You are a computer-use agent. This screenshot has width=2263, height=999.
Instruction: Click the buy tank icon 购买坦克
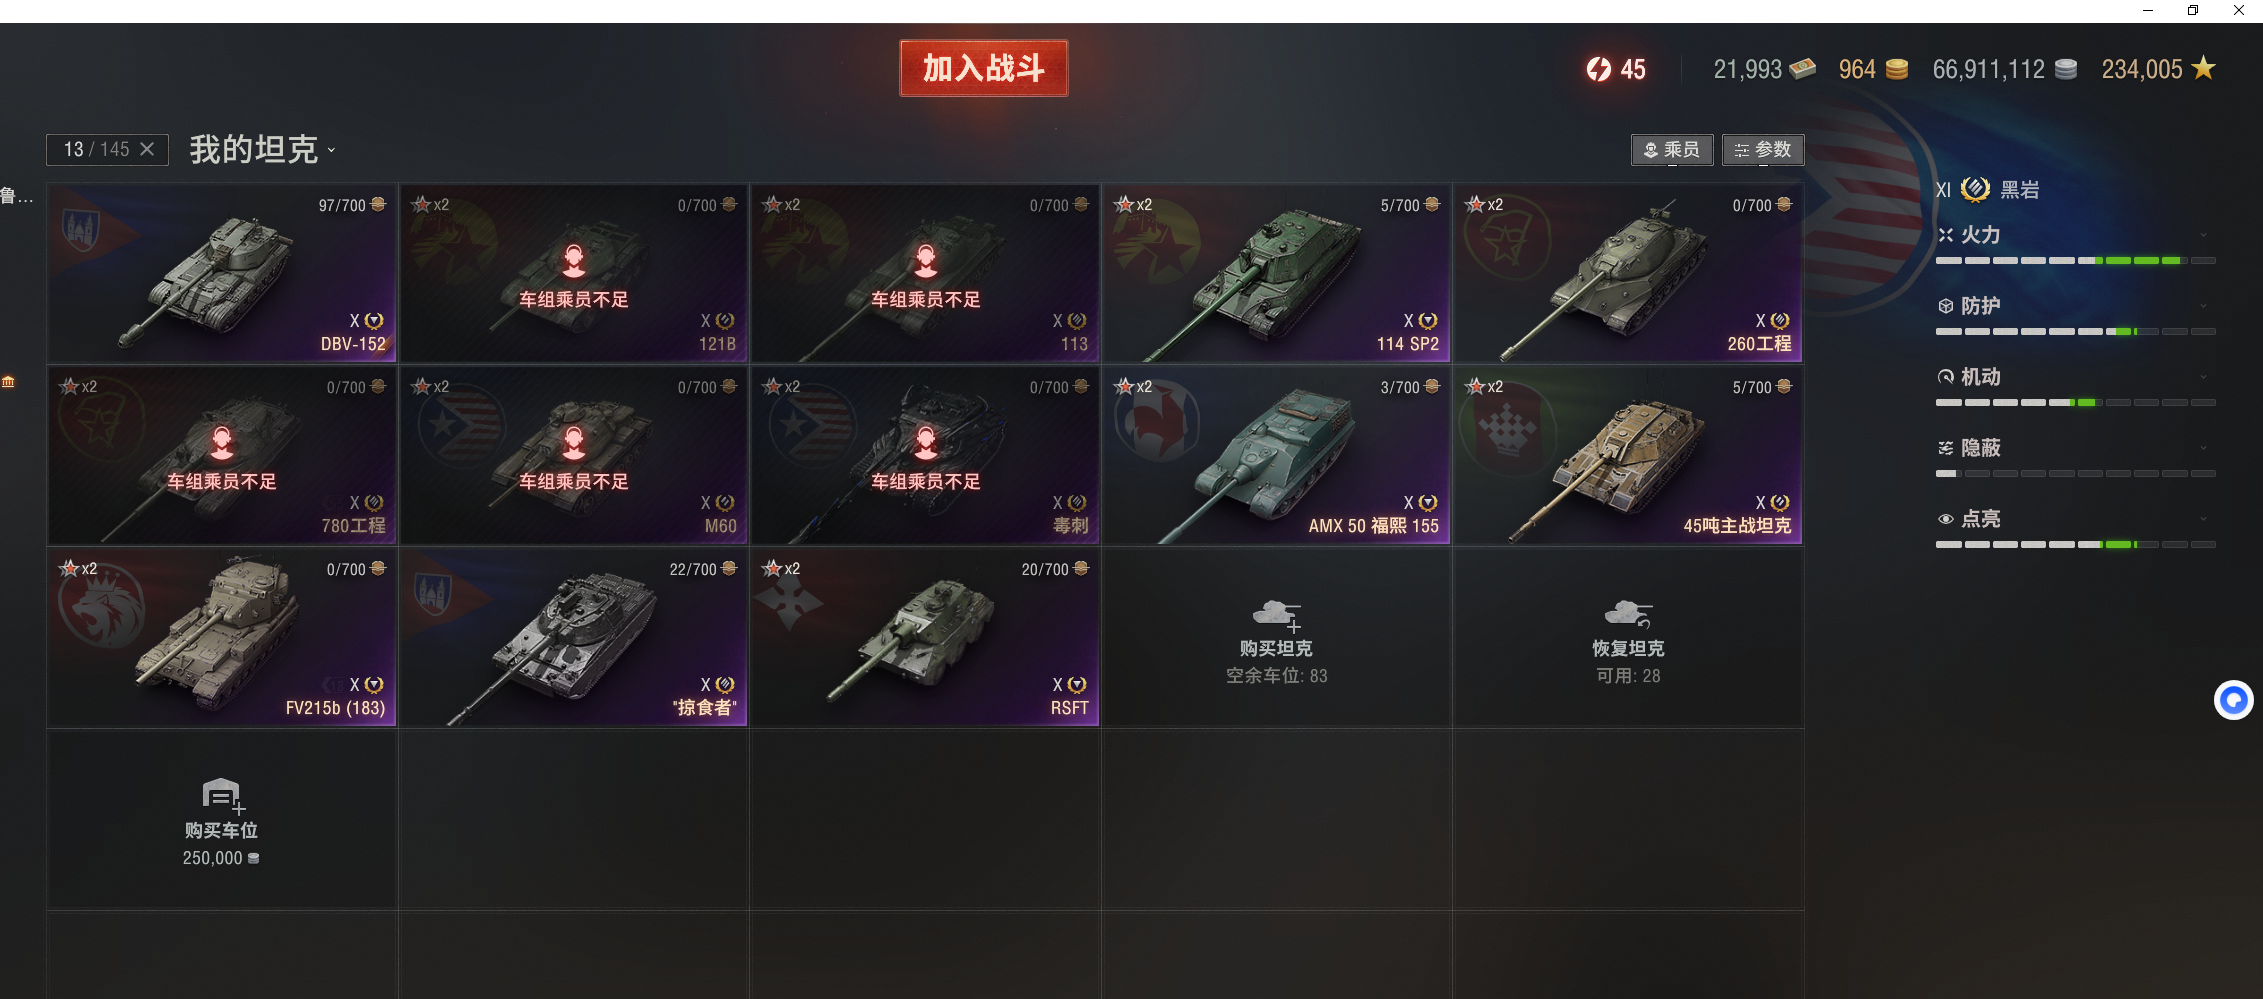tap(1276, 614)
